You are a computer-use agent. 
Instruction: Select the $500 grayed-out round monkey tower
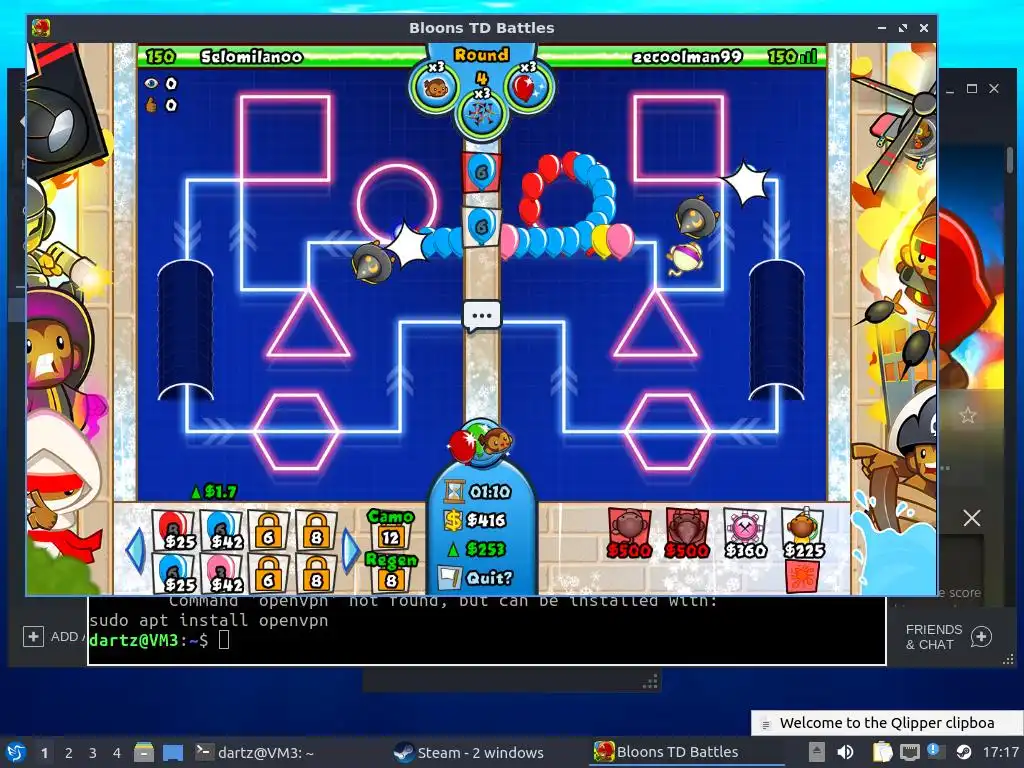click(628, 534)
